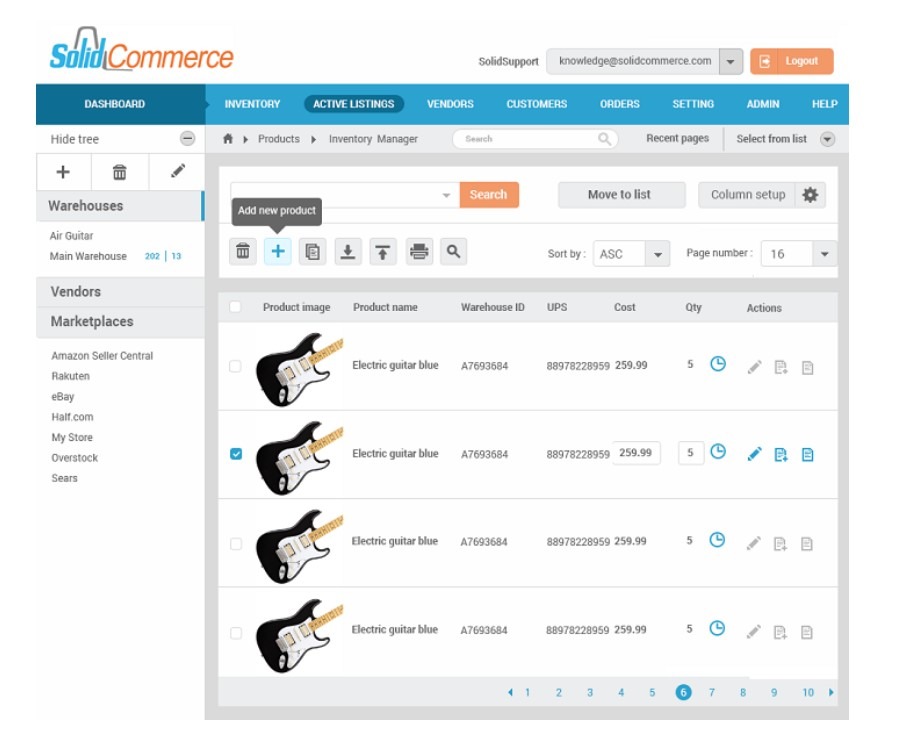Click the cost field 259.99 in the checked row
Viewport: 904px width, 741px height.
coord(636,453)
